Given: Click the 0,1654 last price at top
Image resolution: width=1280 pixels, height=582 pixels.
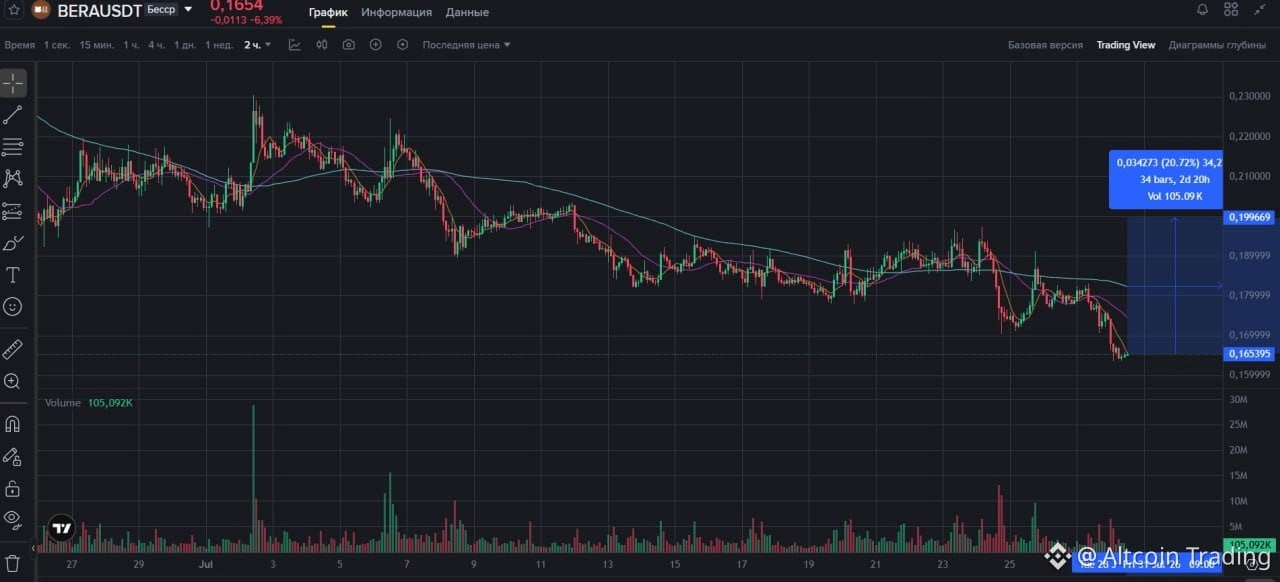Looking at the screenshot, I should click(x=236, y=6).
